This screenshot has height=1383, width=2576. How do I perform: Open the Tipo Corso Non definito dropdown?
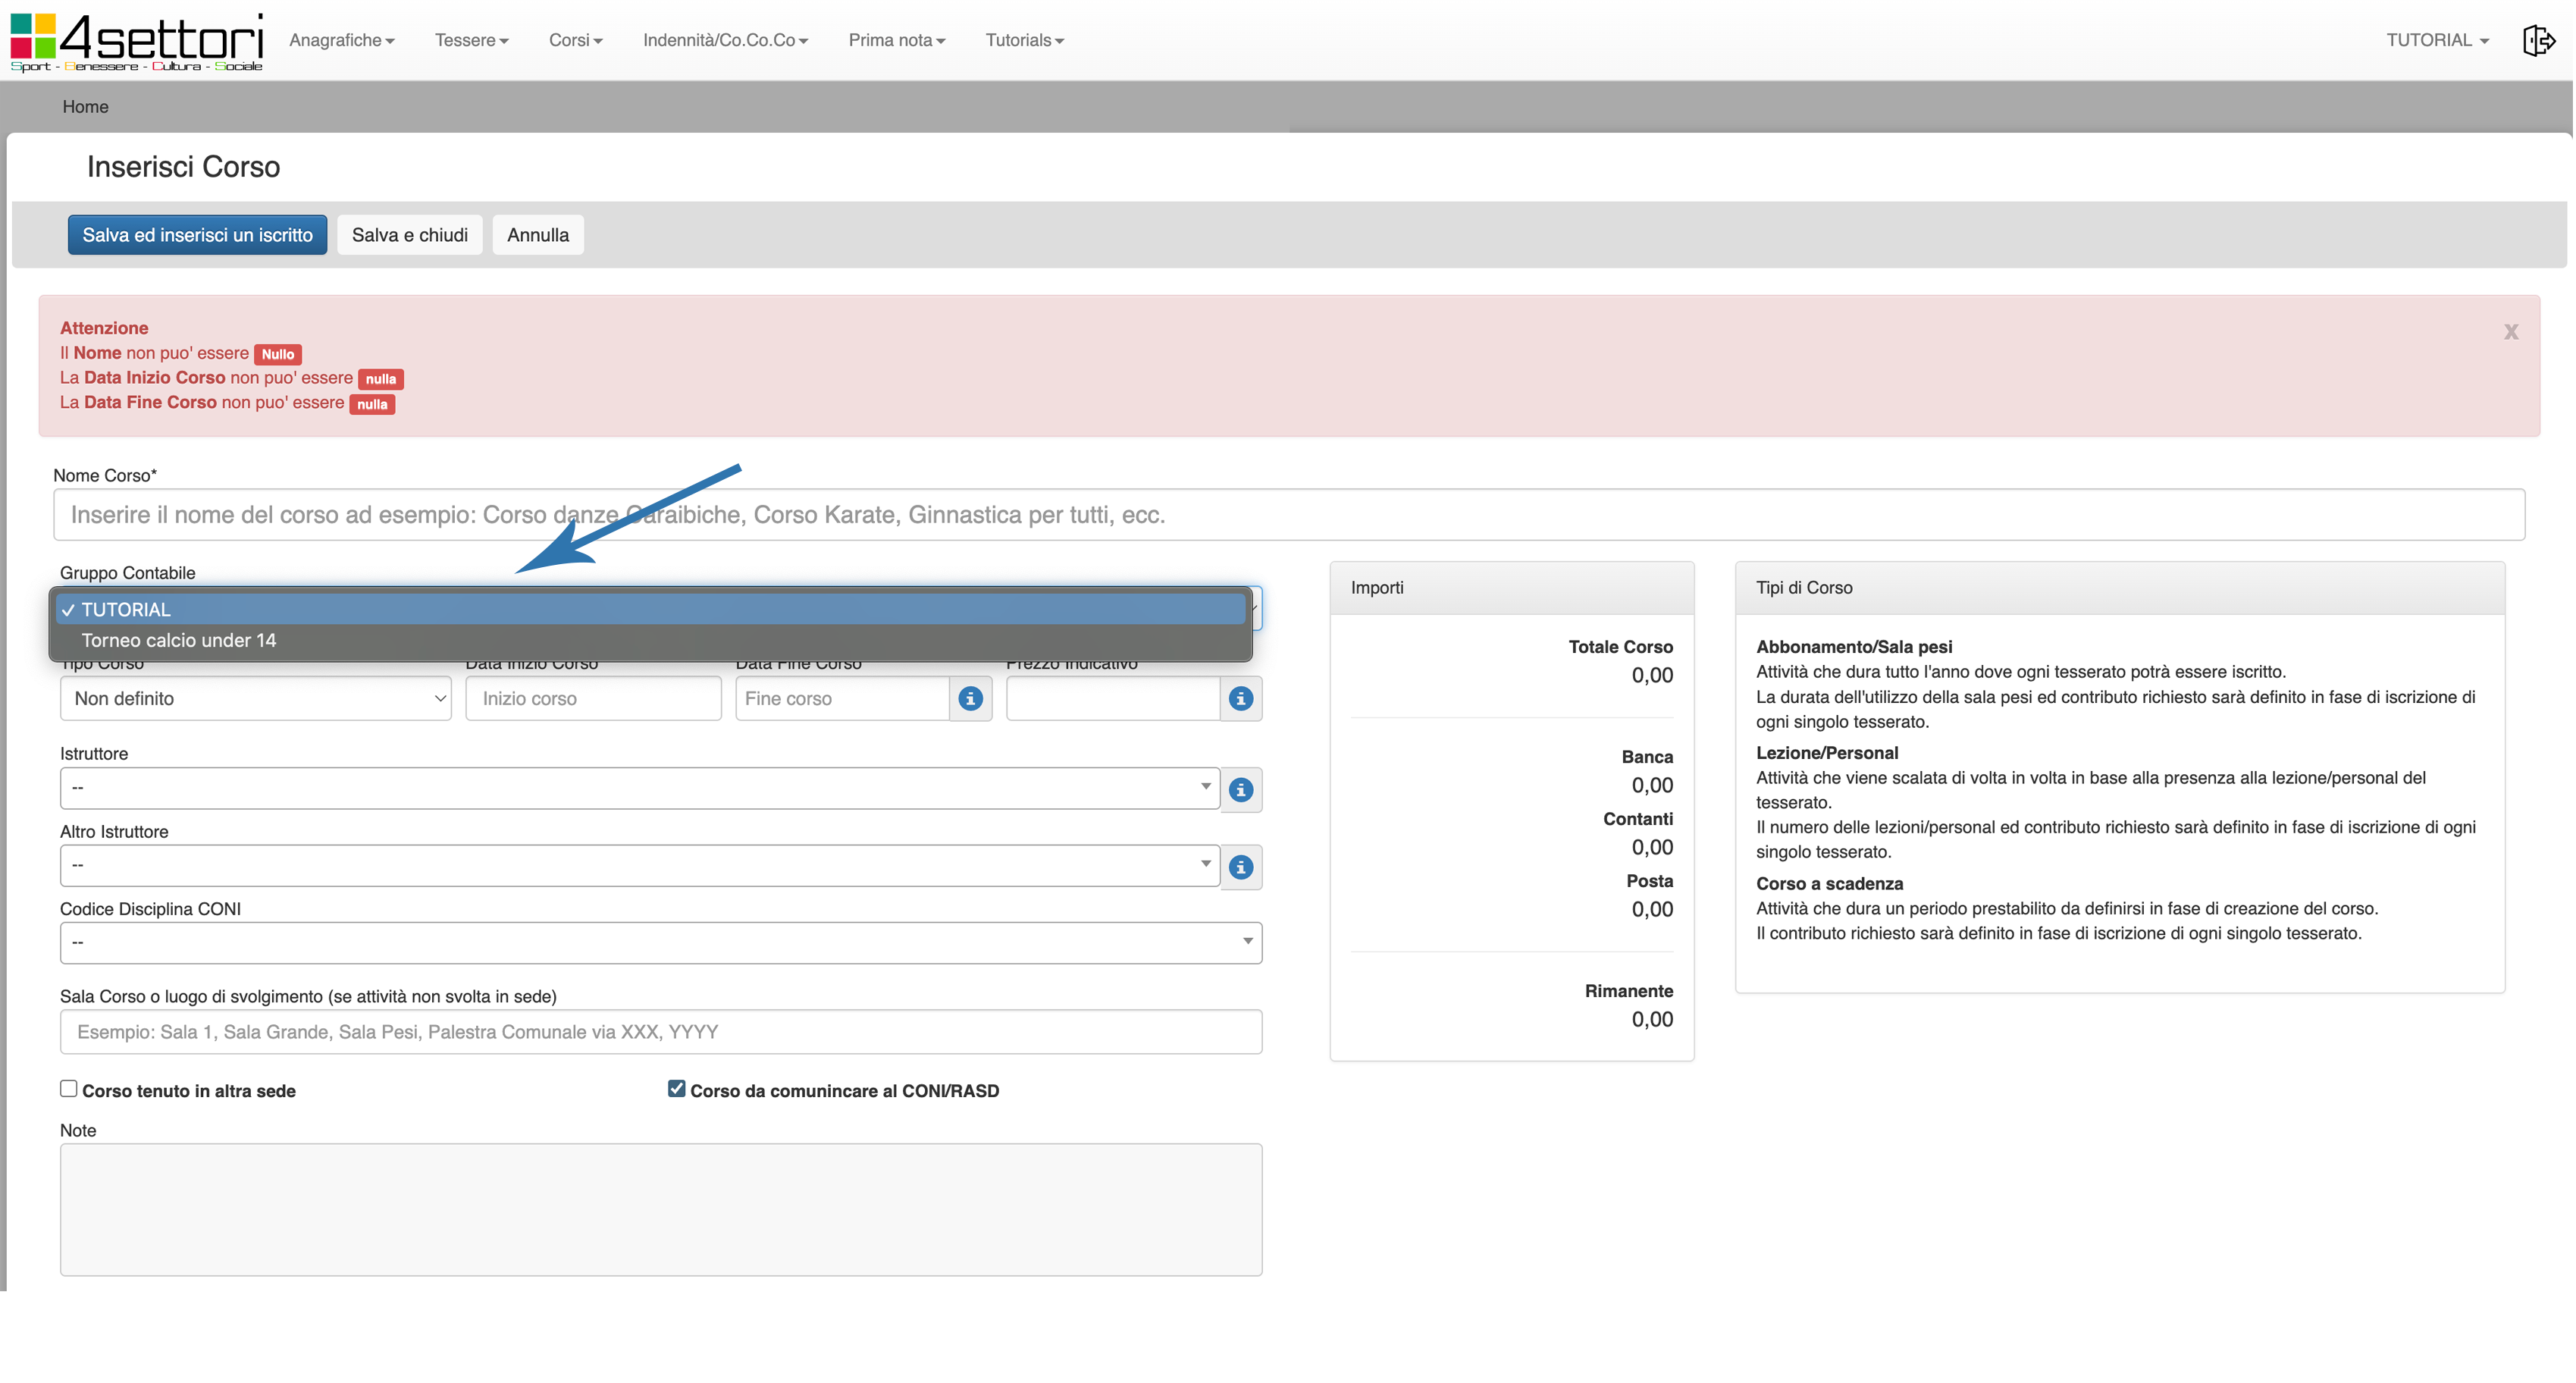click(x=256, y=699)
